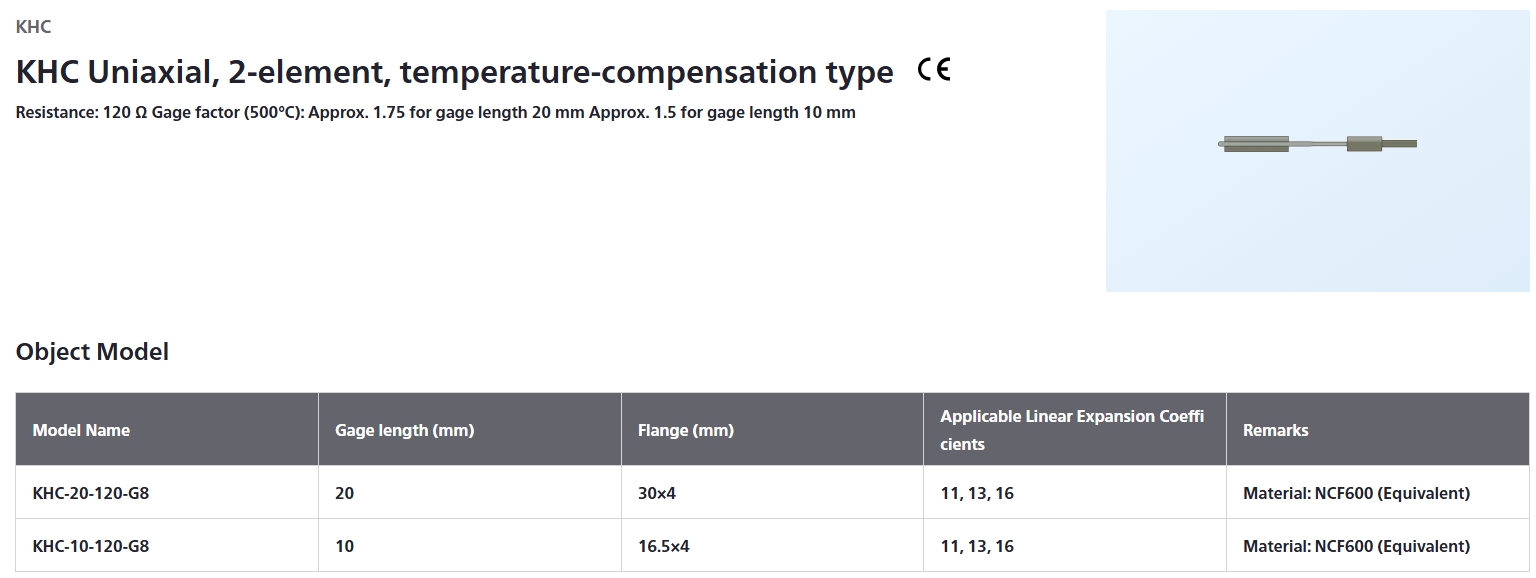Click the Material: NCF600 remark in the KHC-20-120-G8 row
This screenshot has width=1536, height=578.
tap(1356, 493)
